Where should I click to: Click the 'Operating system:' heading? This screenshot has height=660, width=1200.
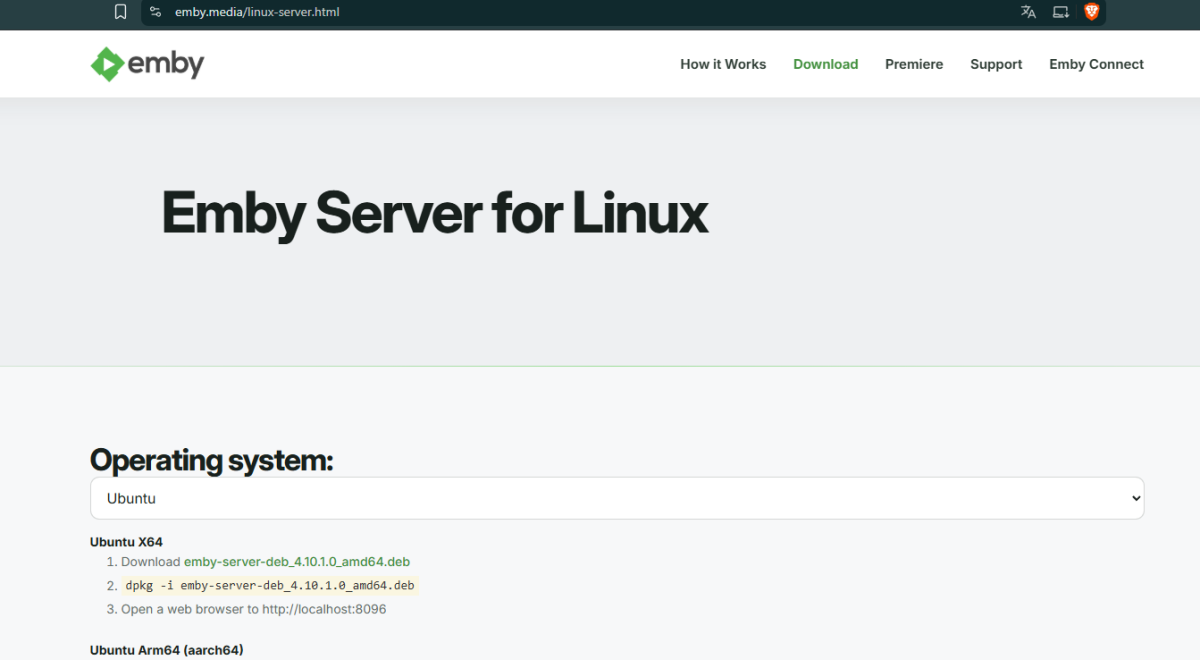tap(211, 460)
